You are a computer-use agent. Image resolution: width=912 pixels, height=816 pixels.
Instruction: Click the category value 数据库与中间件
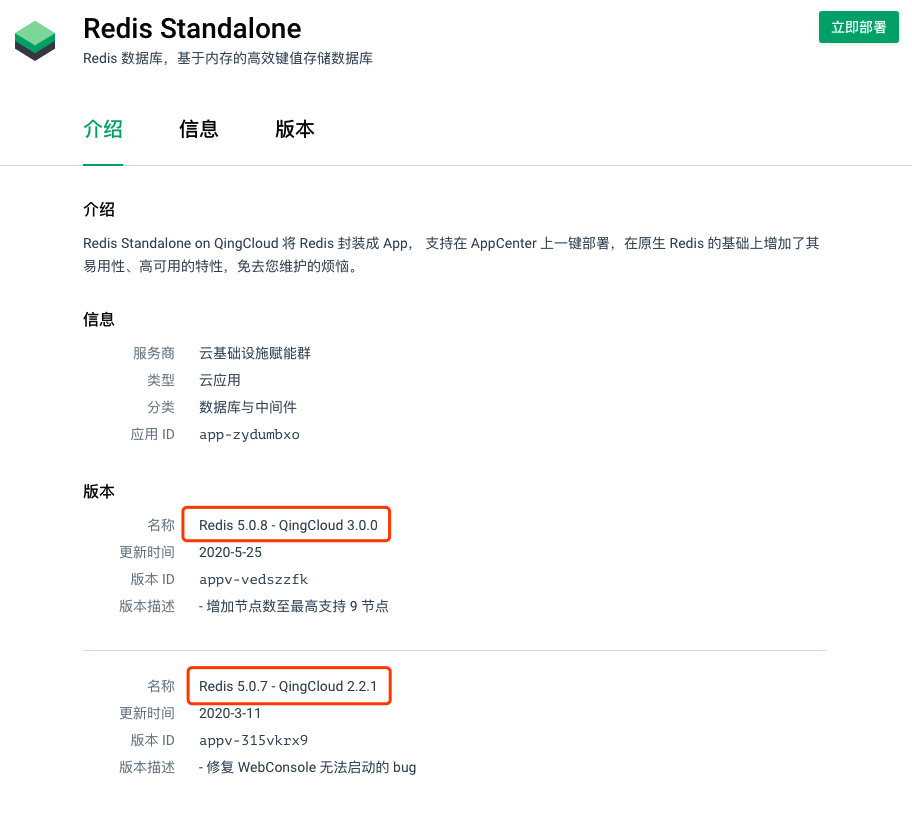[x=248, y=407]
